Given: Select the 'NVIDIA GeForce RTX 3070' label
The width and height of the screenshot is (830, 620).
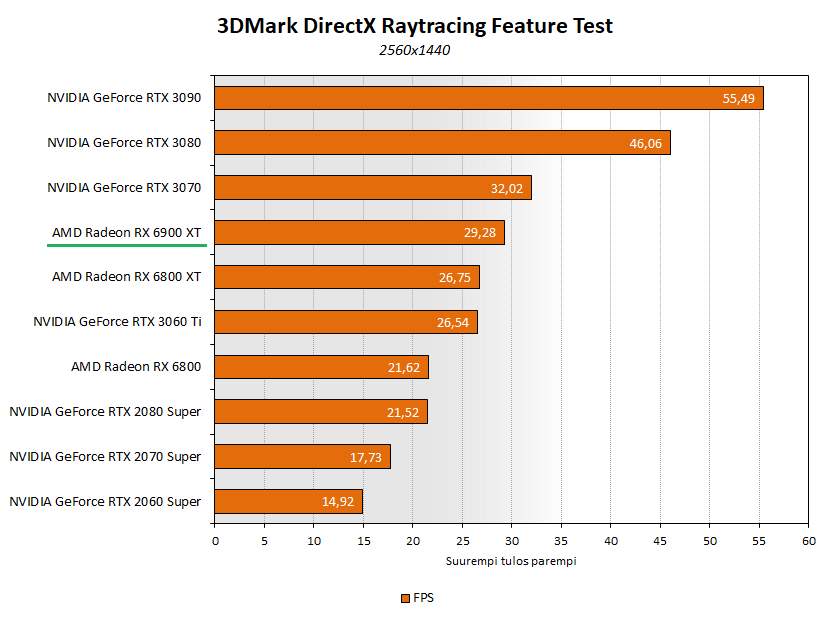Looking at the screenshot, I should point(124,188).
